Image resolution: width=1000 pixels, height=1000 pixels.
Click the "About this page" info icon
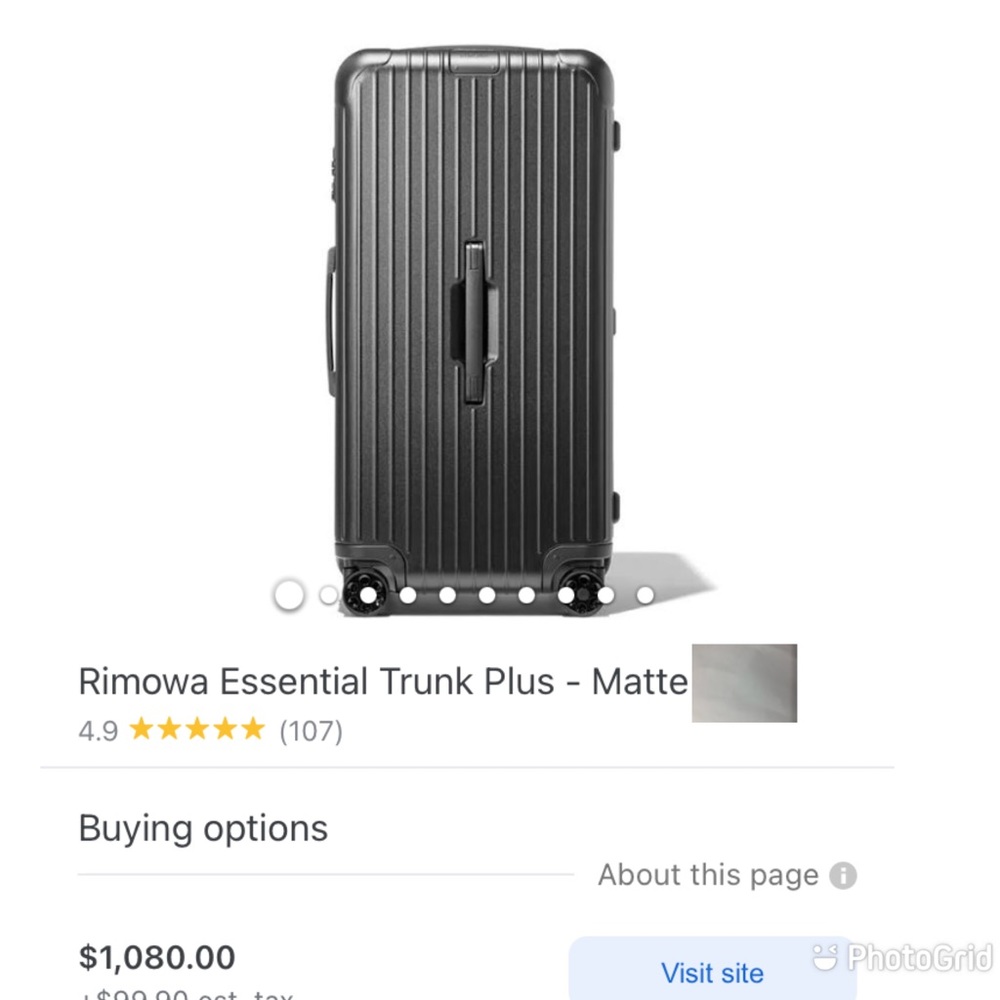tap(843, 875)
